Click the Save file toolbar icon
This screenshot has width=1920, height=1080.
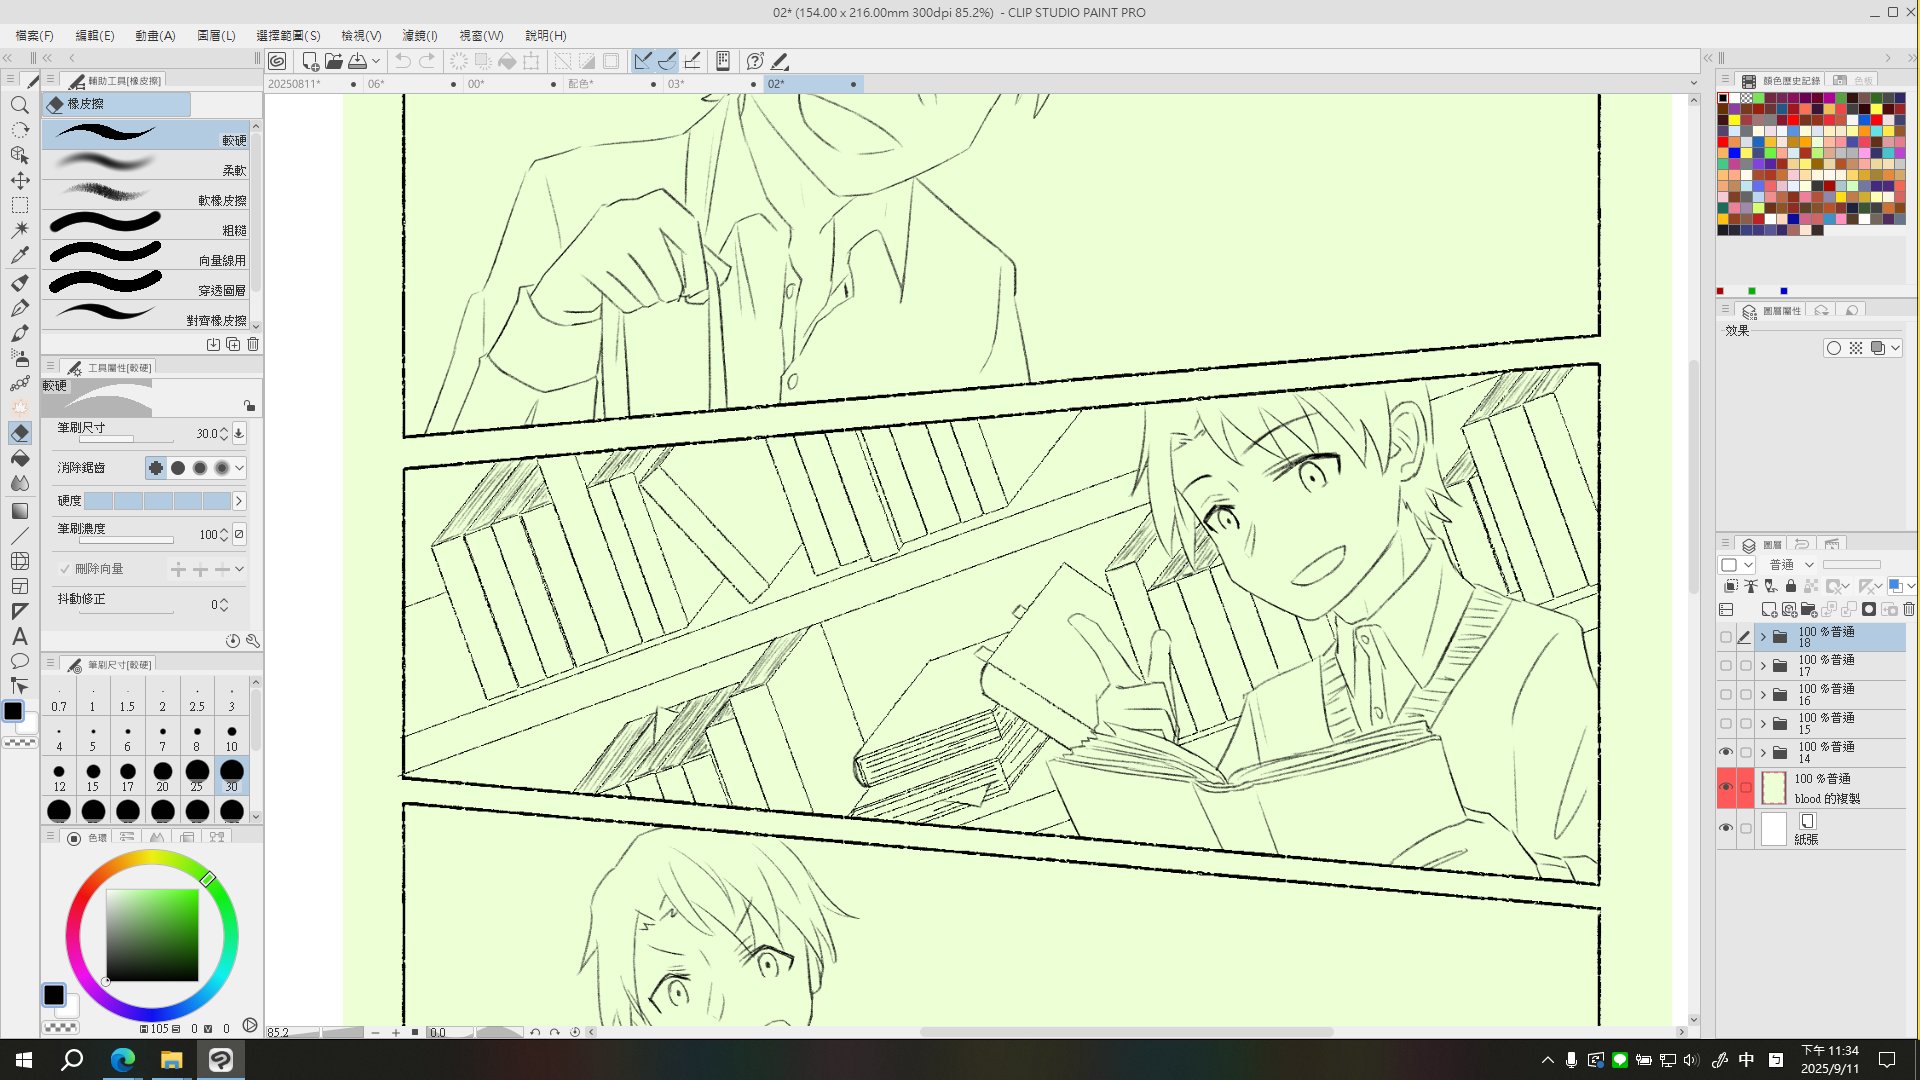pos(357,61)
